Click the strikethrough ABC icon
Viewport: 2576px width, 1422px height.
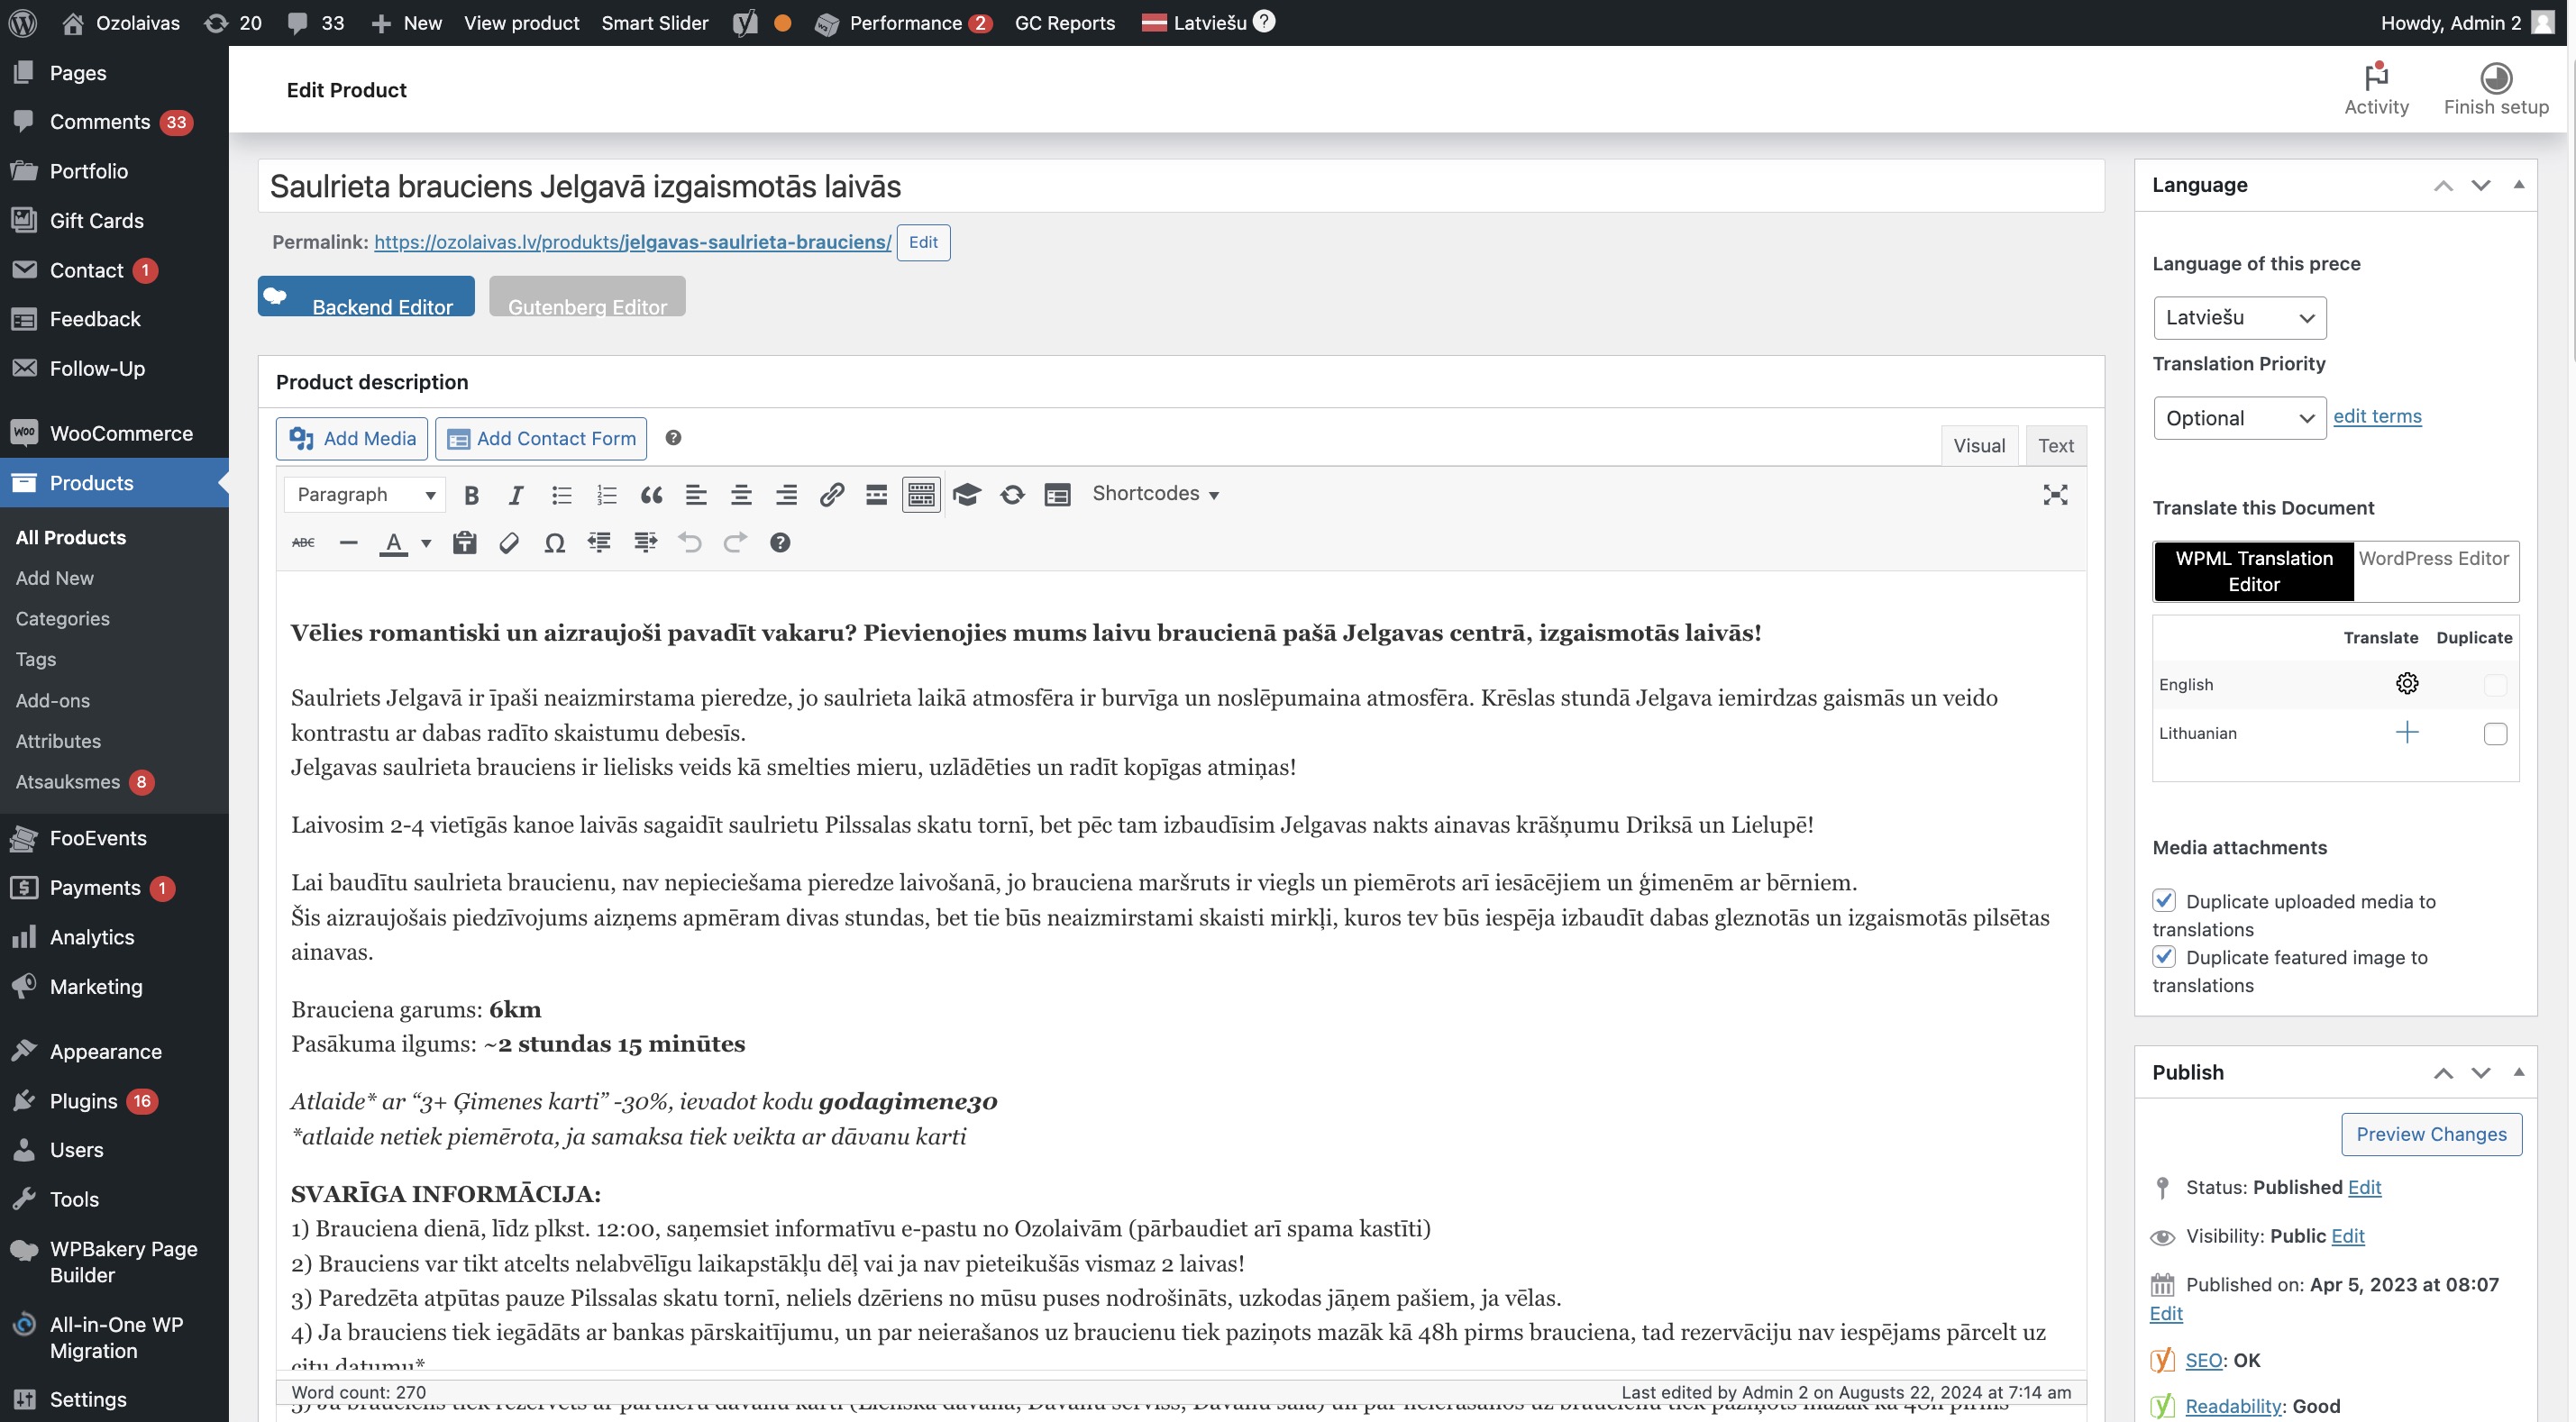point(303,543)
